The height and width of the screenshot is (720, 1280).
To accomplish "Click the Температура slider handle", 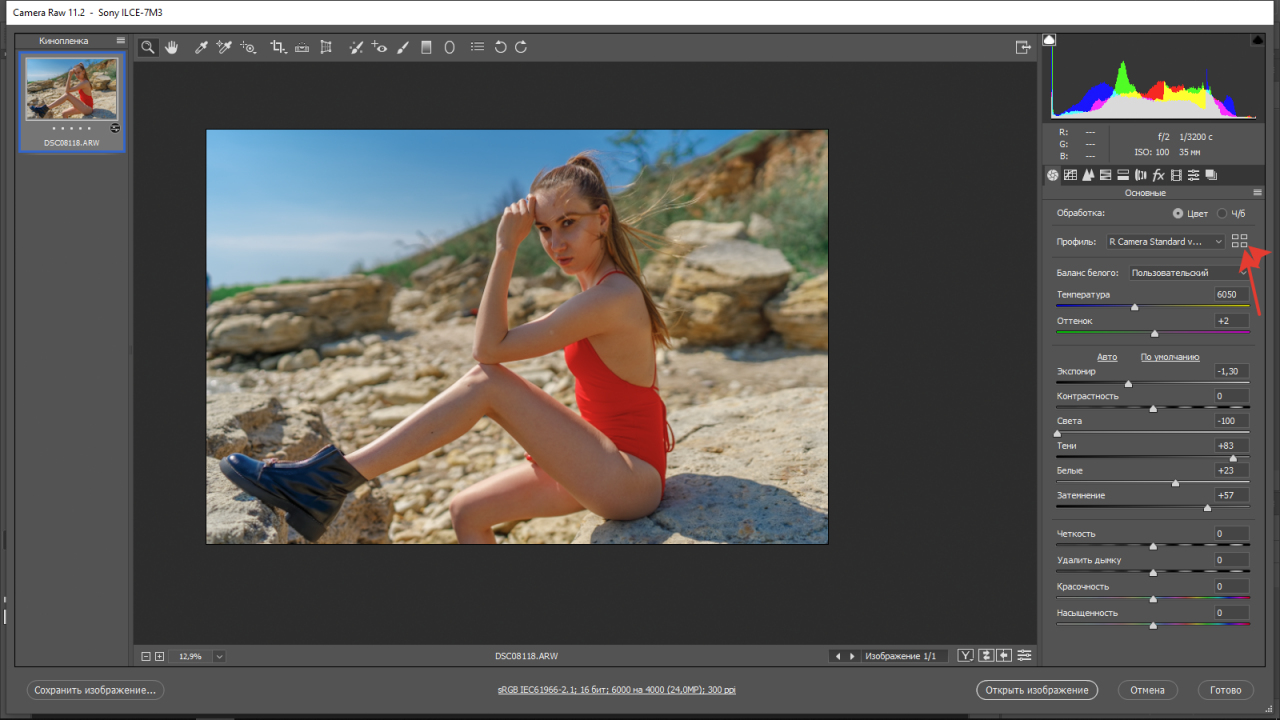I will coord(1134,307).
